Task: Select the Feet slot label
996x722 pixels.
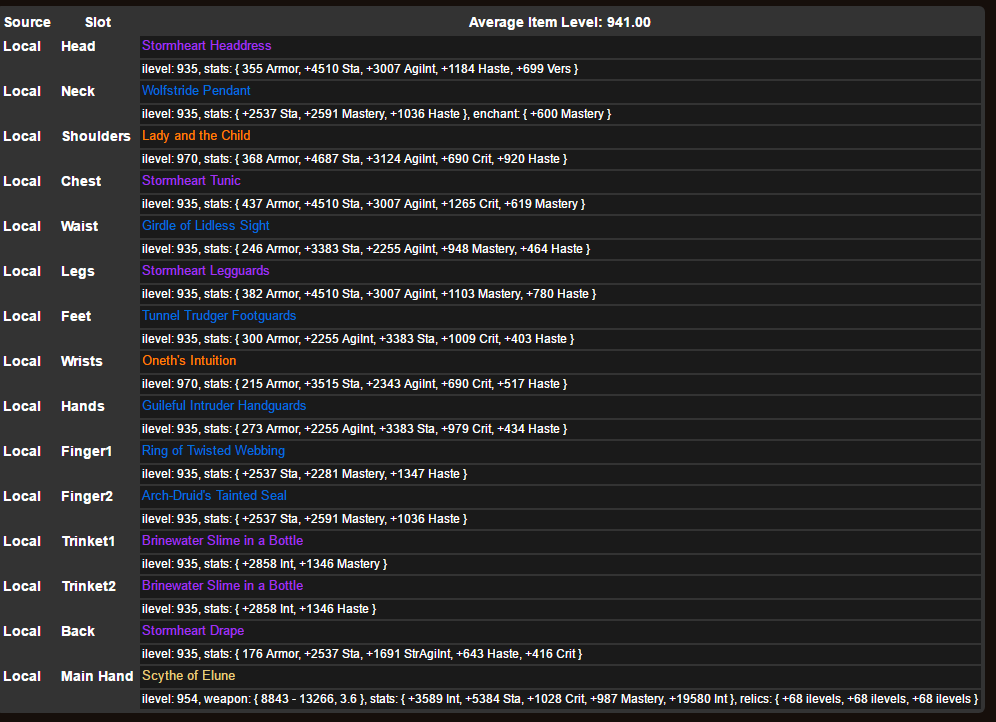Action: pyautogui.click(x=76, y=317)
